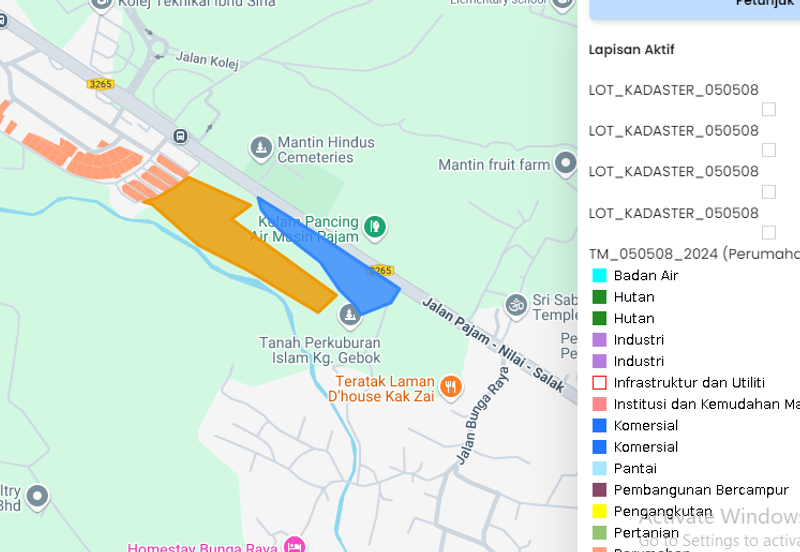Click the Homestay Bunga Raya lodging icon
This screenshot has width=800, height=552.
(x=294, y=545)
